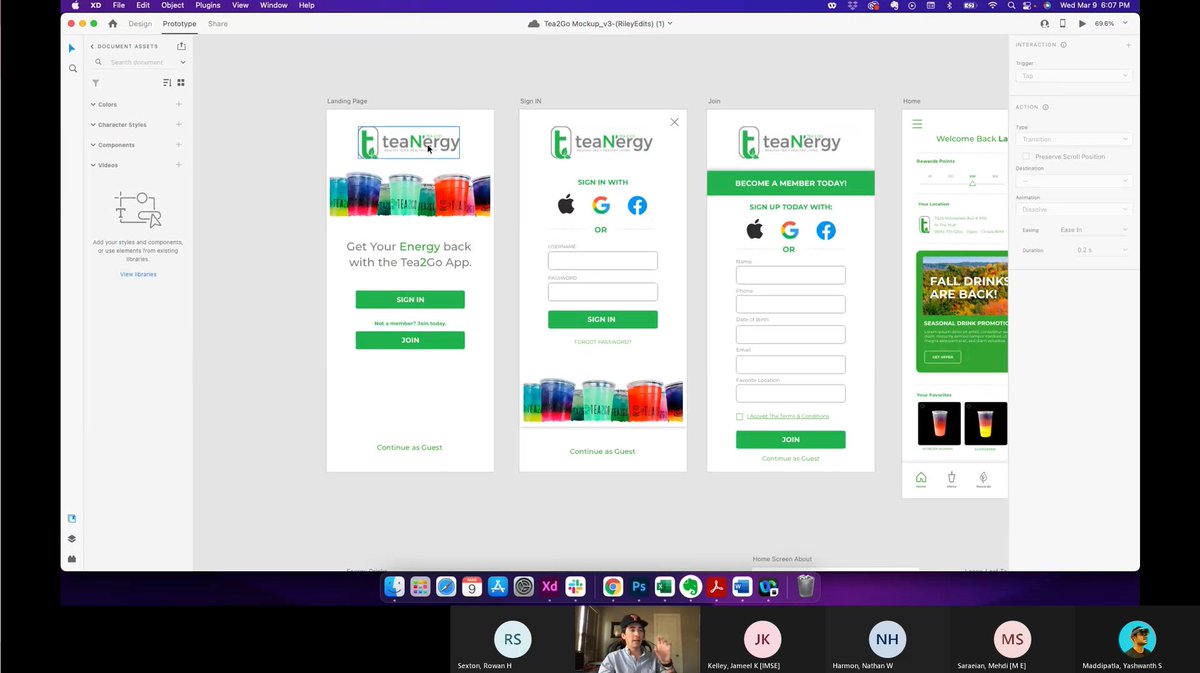Image resolution: width=1200 pixels, height=673 pixels.
Task: Switch to the Prototype tab
Action: [179, 23]
